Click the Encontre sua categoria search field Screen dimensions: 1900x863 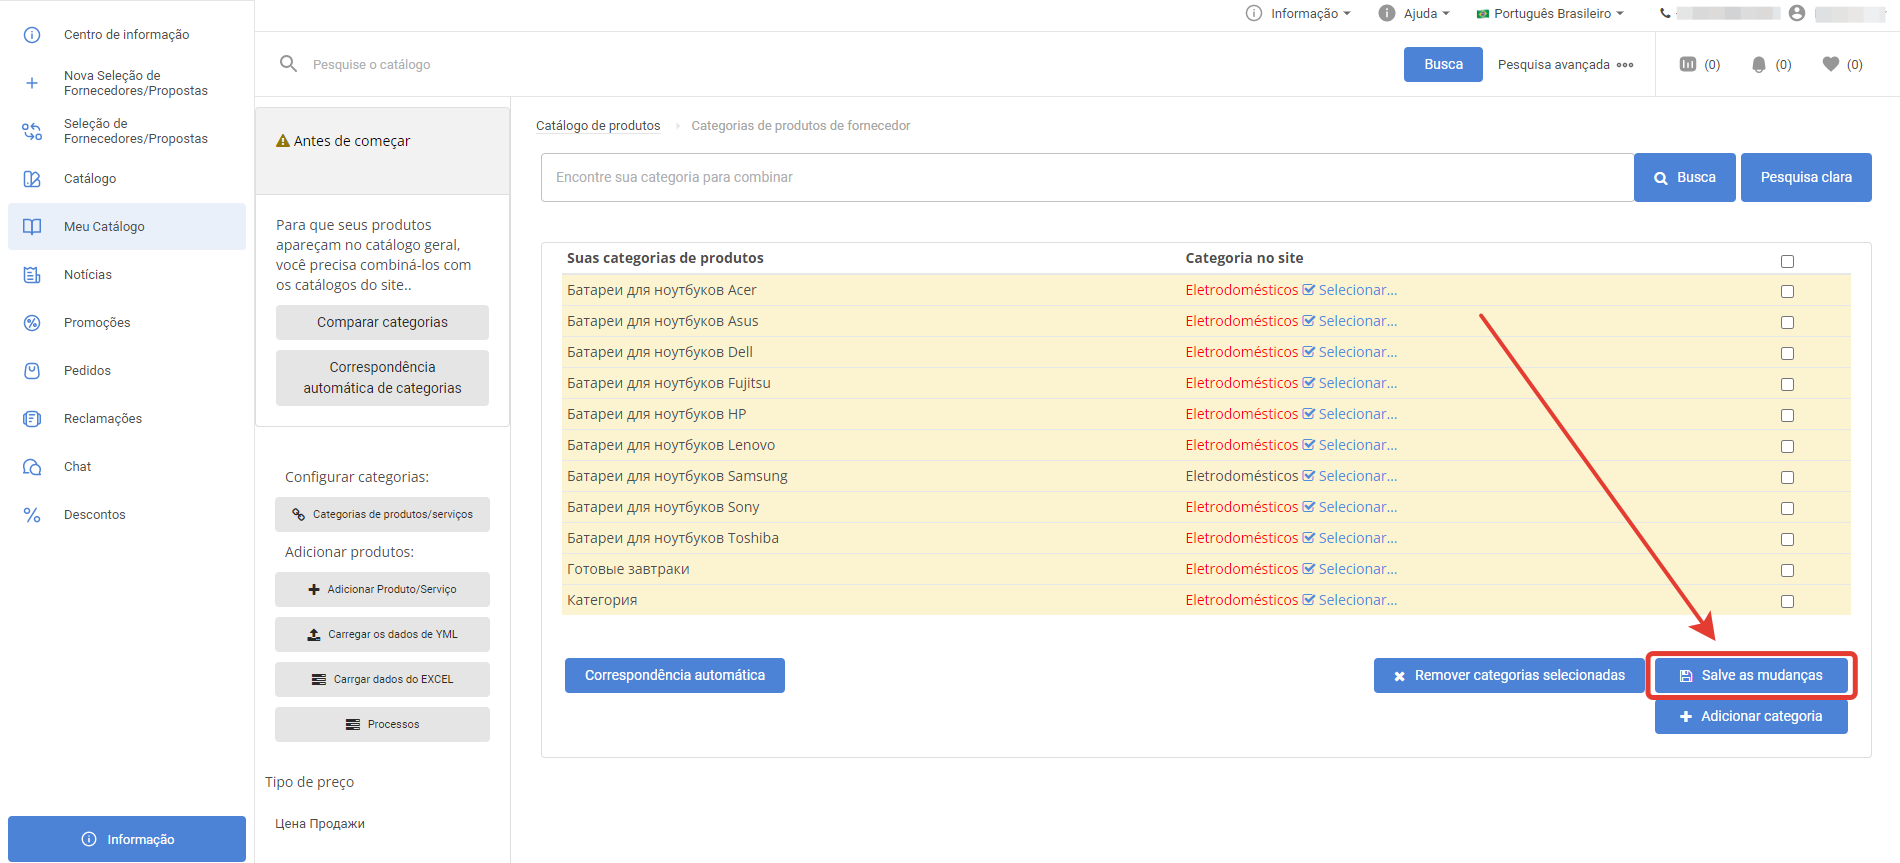coord(1087,177)
